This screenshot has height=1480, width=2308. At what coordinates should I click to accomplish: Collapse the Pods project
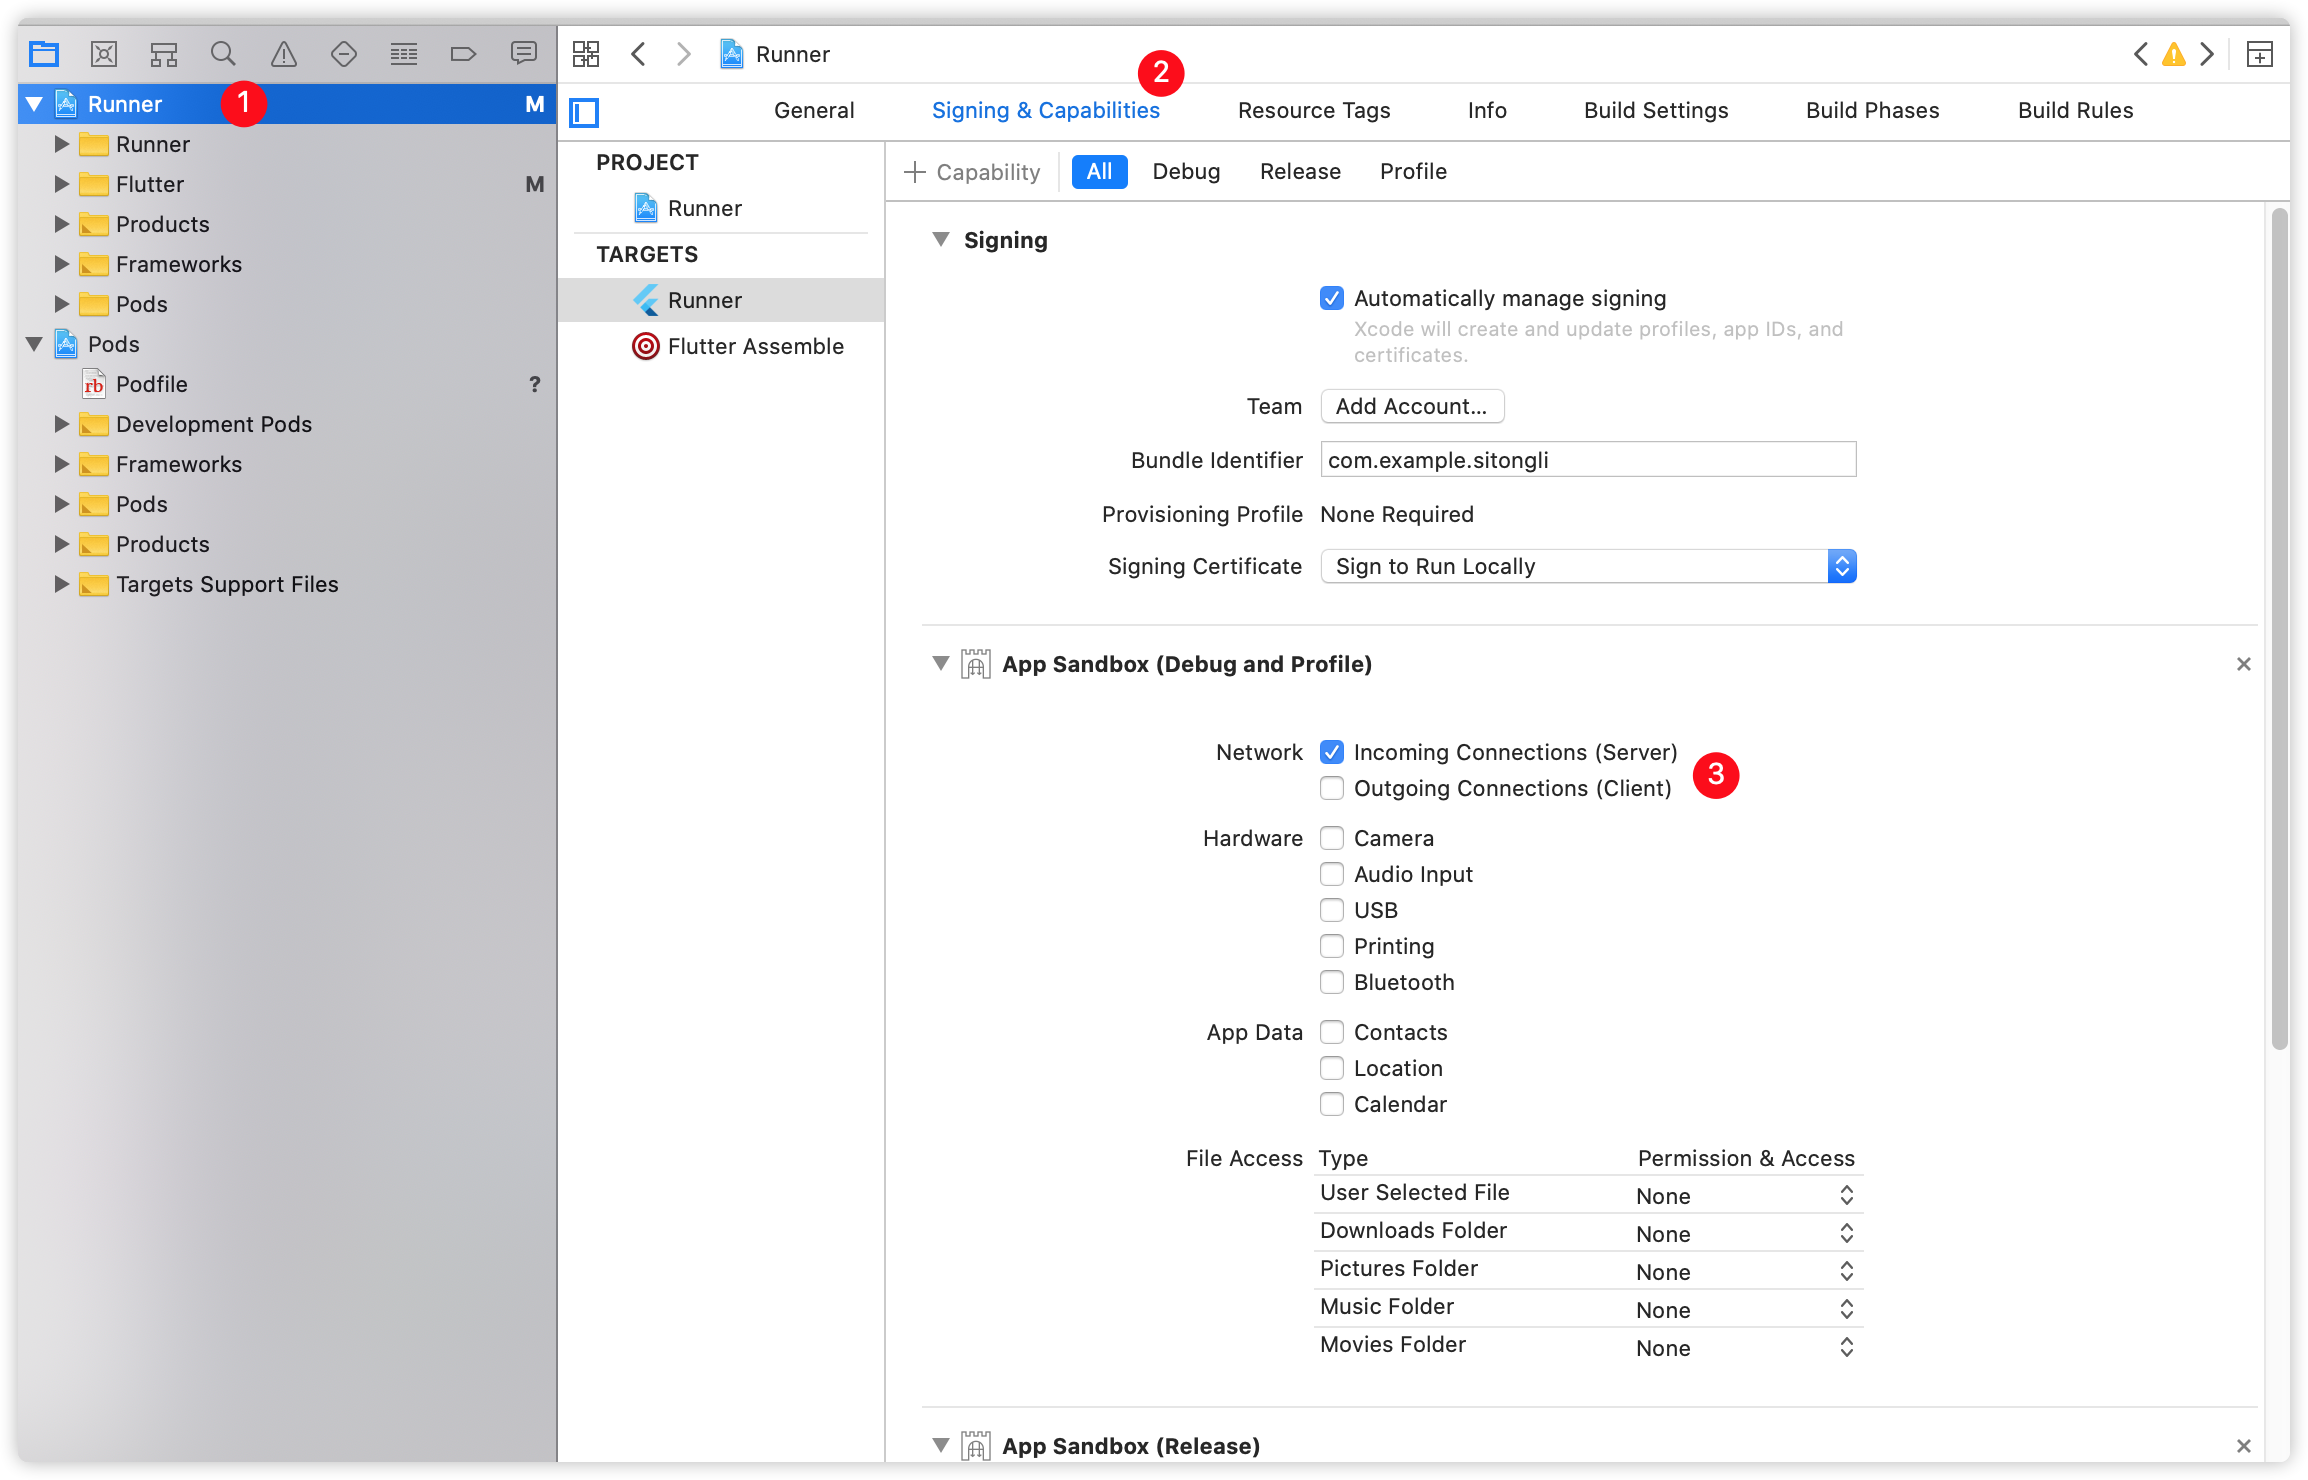point(34,344)
